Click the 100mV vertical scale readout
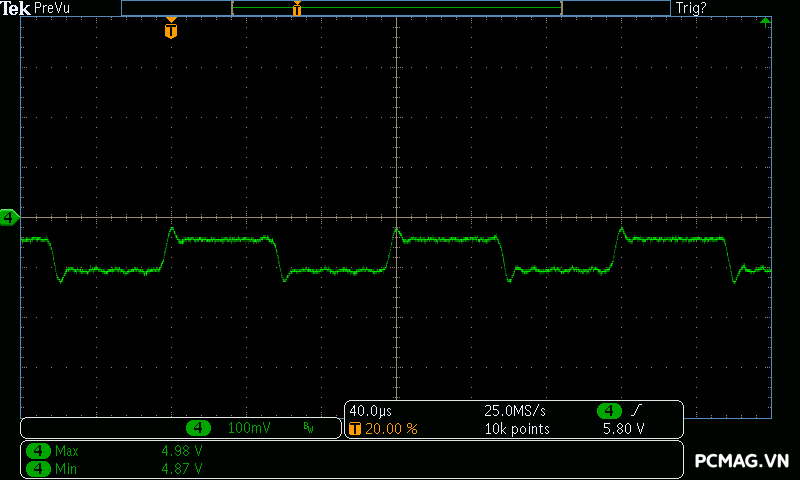The height and width of the screenshot is (480, 800). 249,428
